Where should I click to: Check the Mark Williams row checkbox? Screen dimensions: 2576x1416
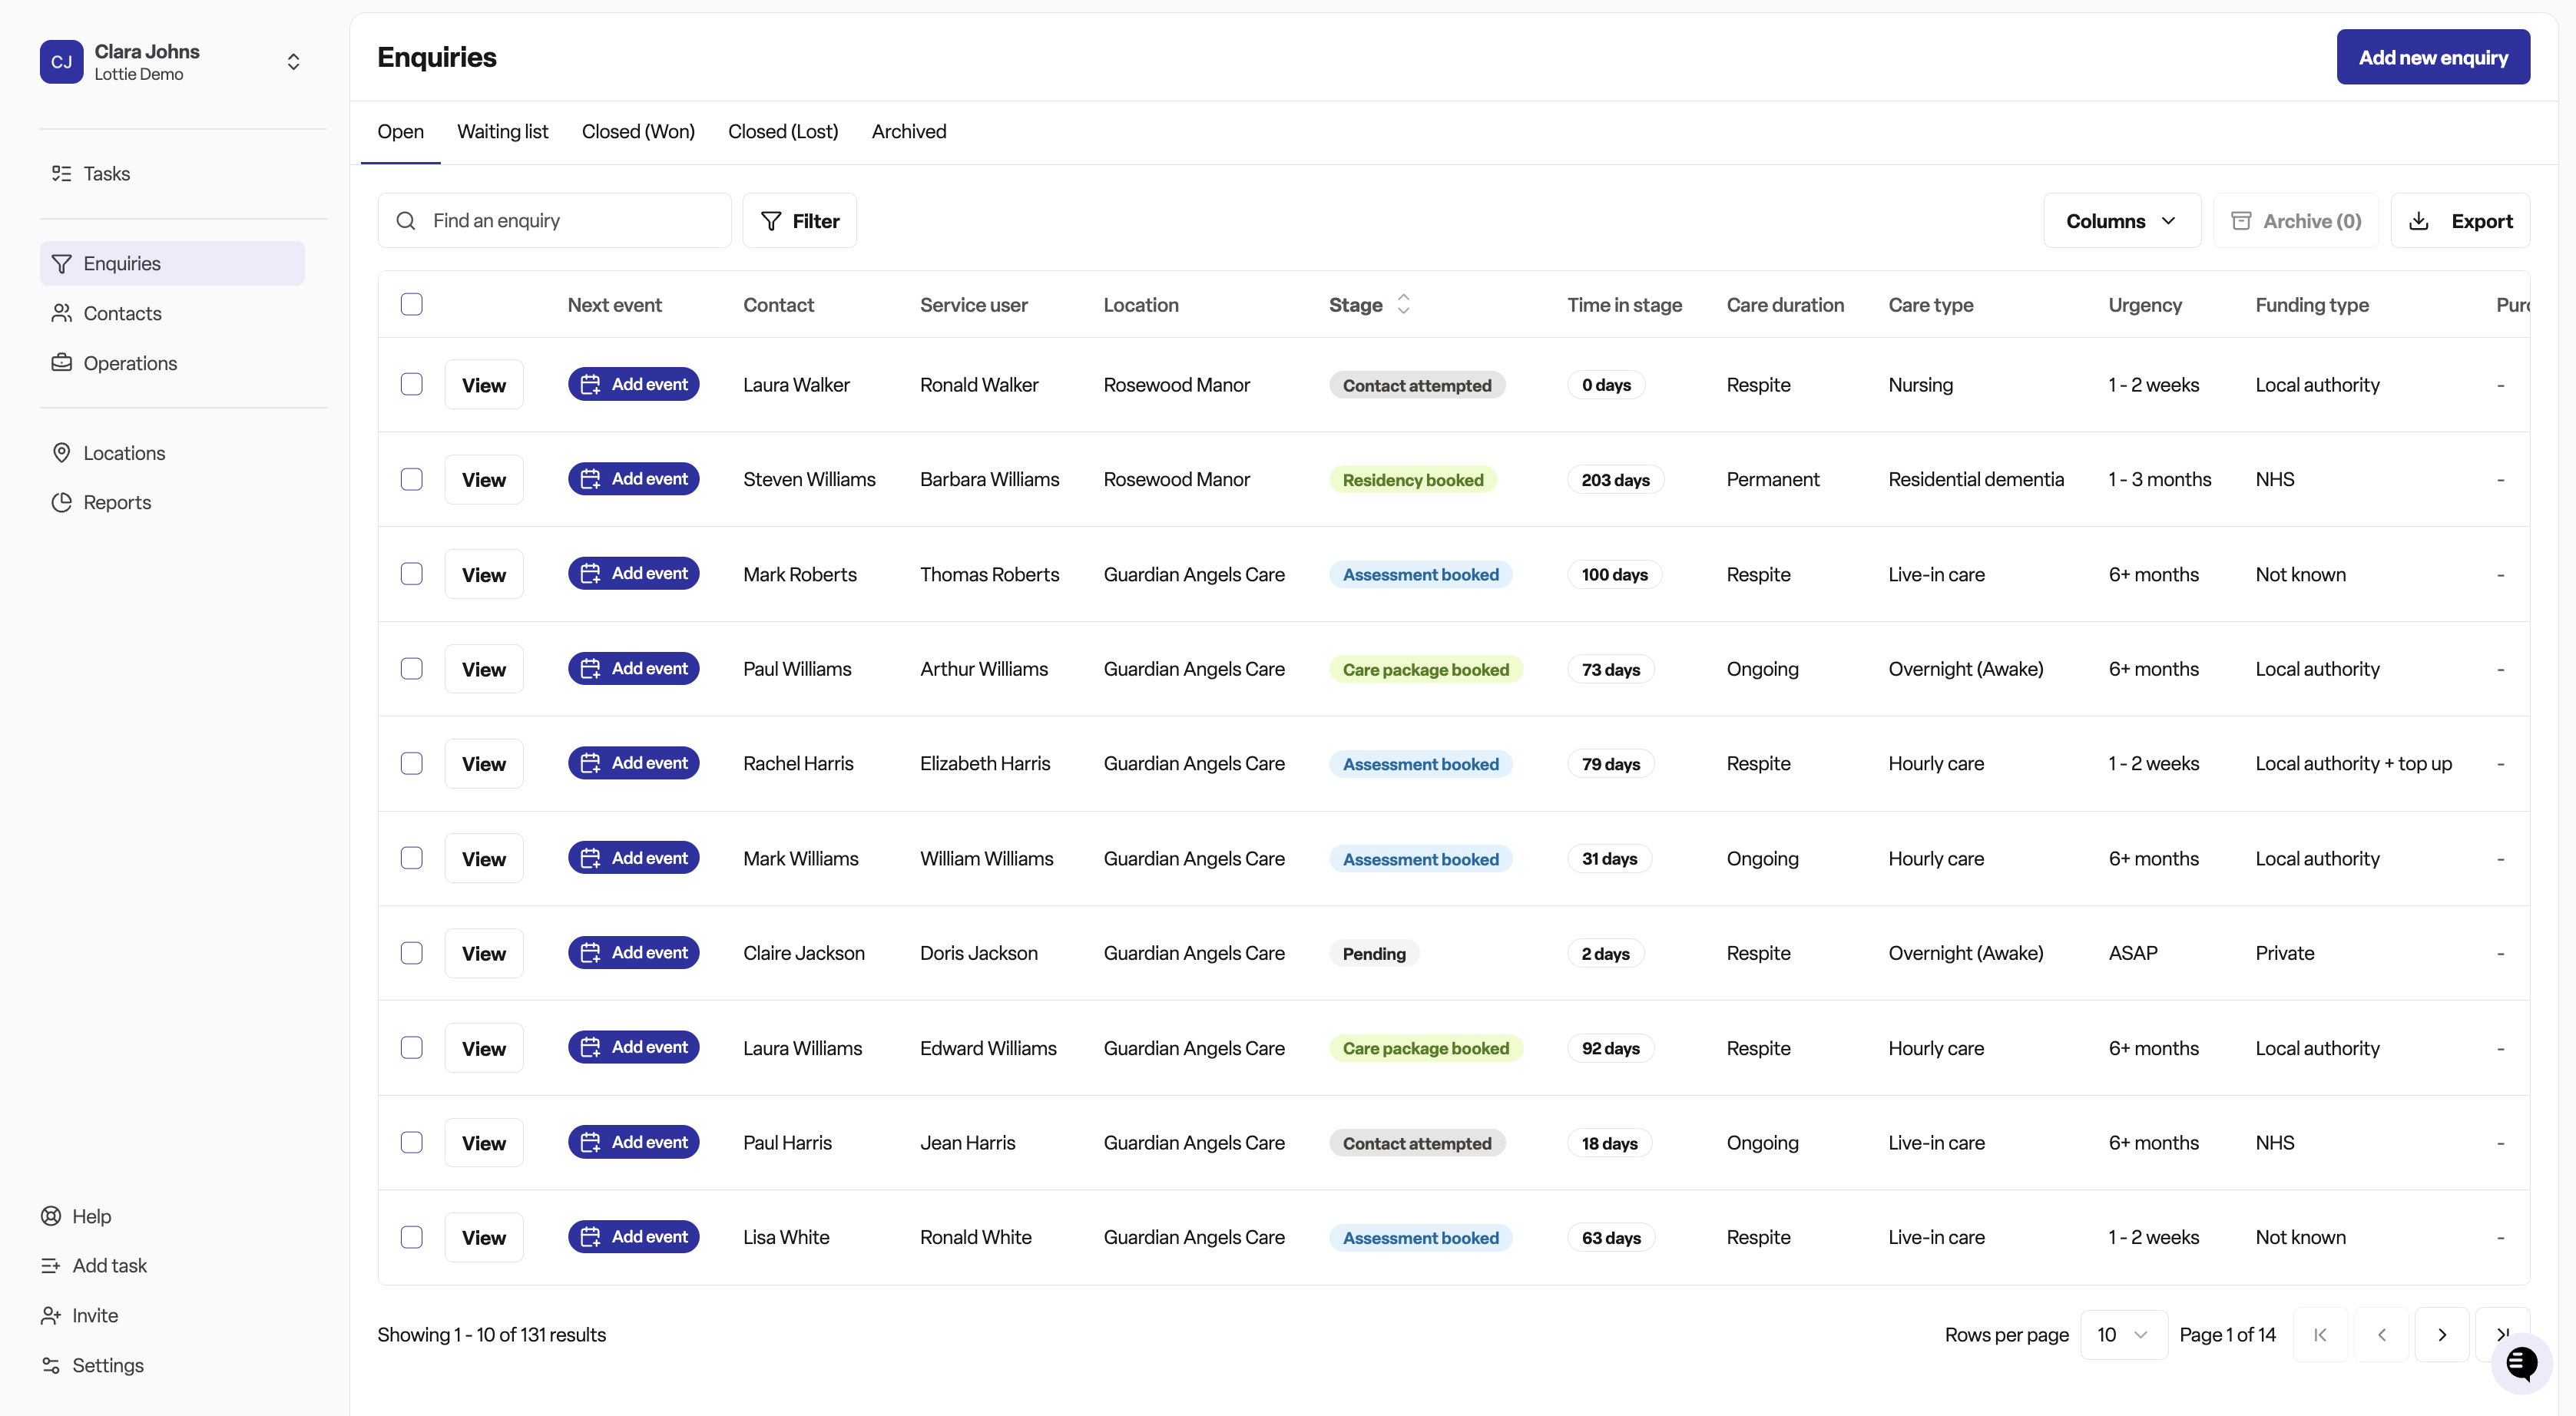point(412,858)
